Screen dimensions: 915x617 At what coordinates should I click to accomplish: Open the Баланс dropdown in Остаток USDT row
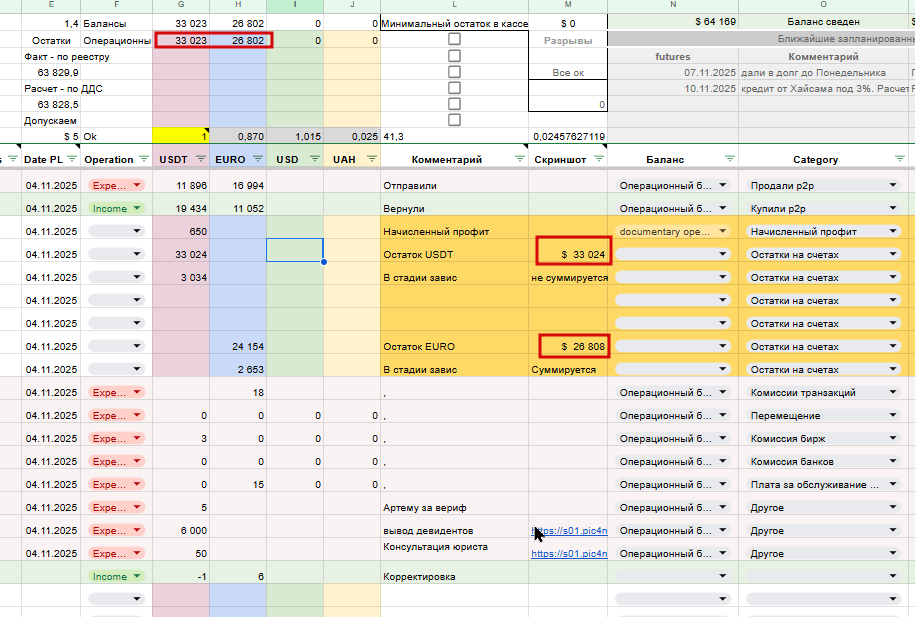coord(673,254)
